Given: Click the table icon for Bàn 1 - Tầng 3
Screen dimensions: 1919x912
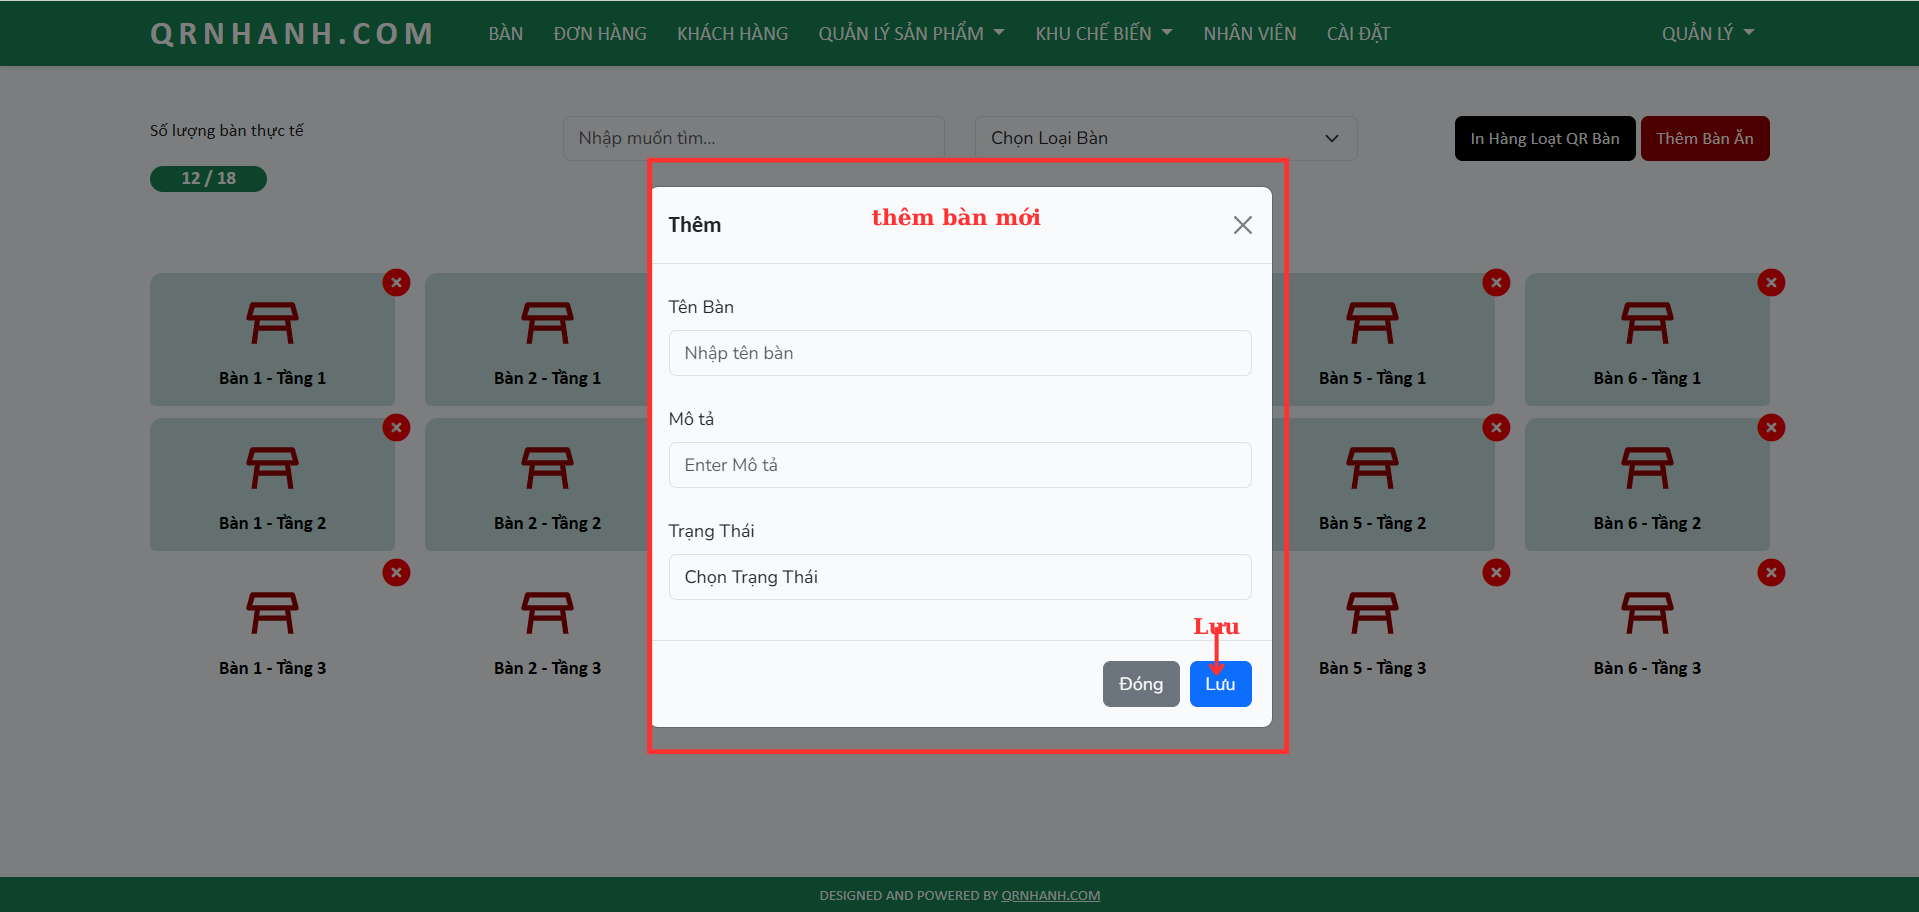Looking at the screenshot, I should (272, 614).
